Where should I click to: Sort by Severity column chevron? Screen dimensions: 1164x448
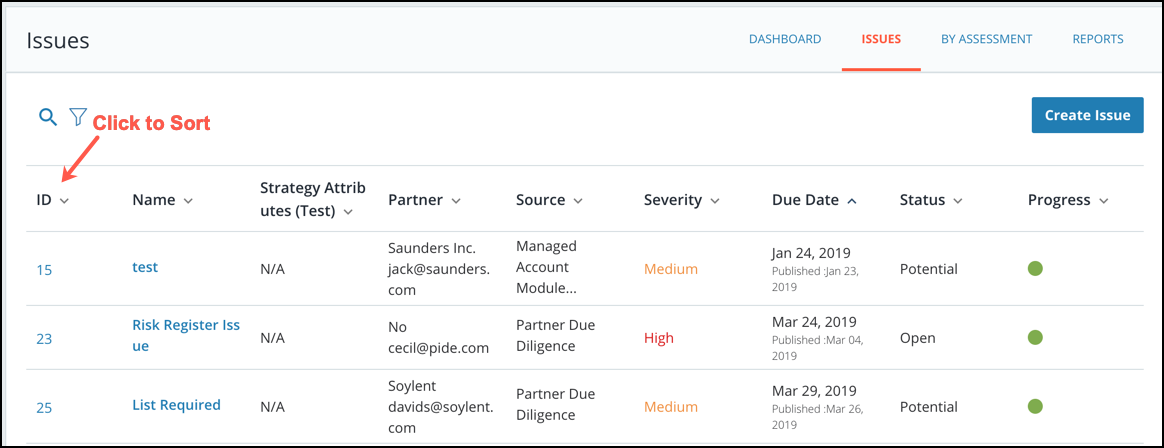715,201
